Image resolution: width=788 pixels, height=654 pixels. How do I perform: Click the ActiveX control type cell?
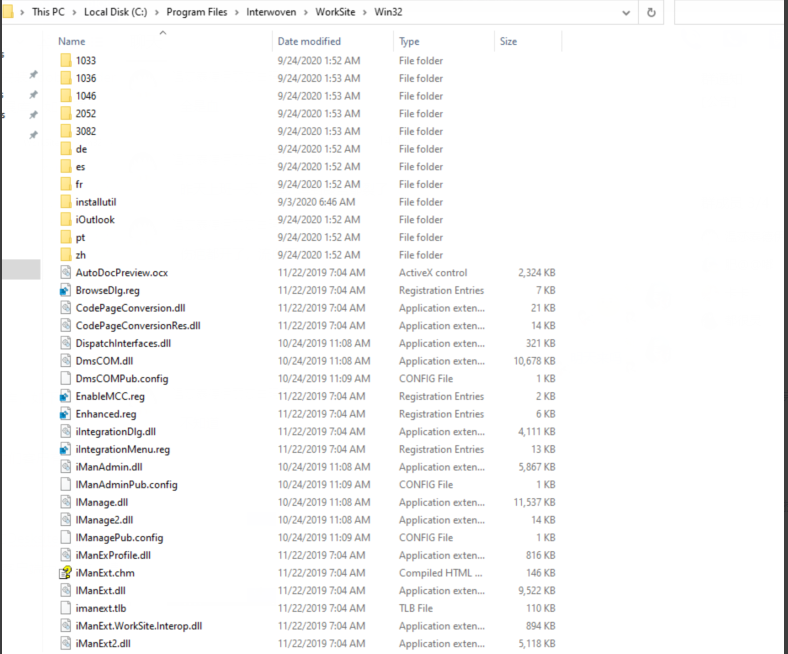coord(433,272)
